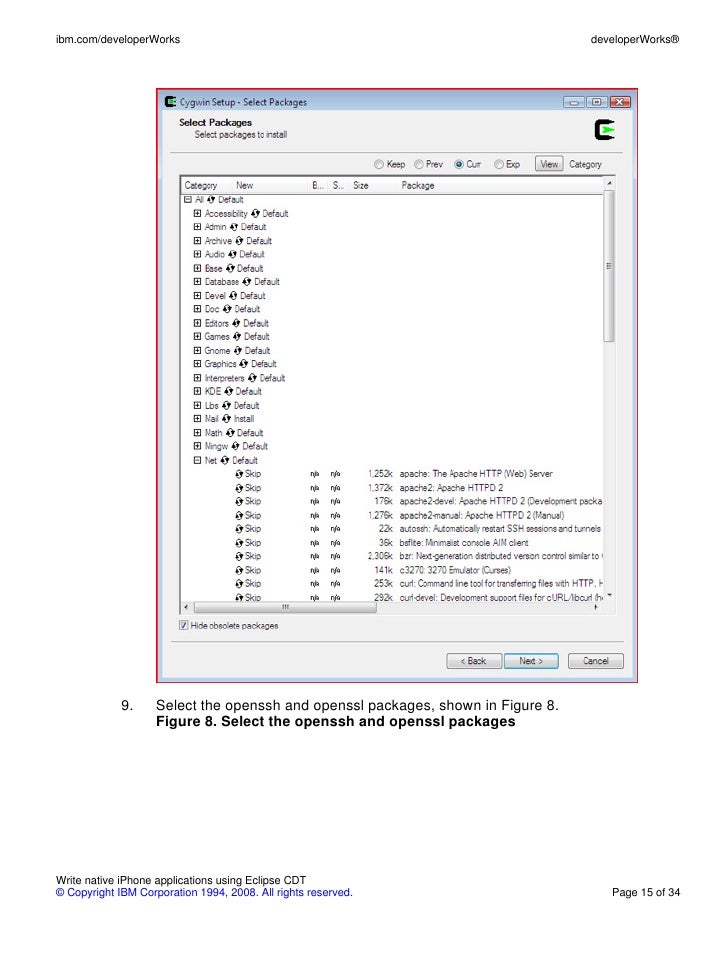Click the scroll left arrow of package list

coord(187,607)
